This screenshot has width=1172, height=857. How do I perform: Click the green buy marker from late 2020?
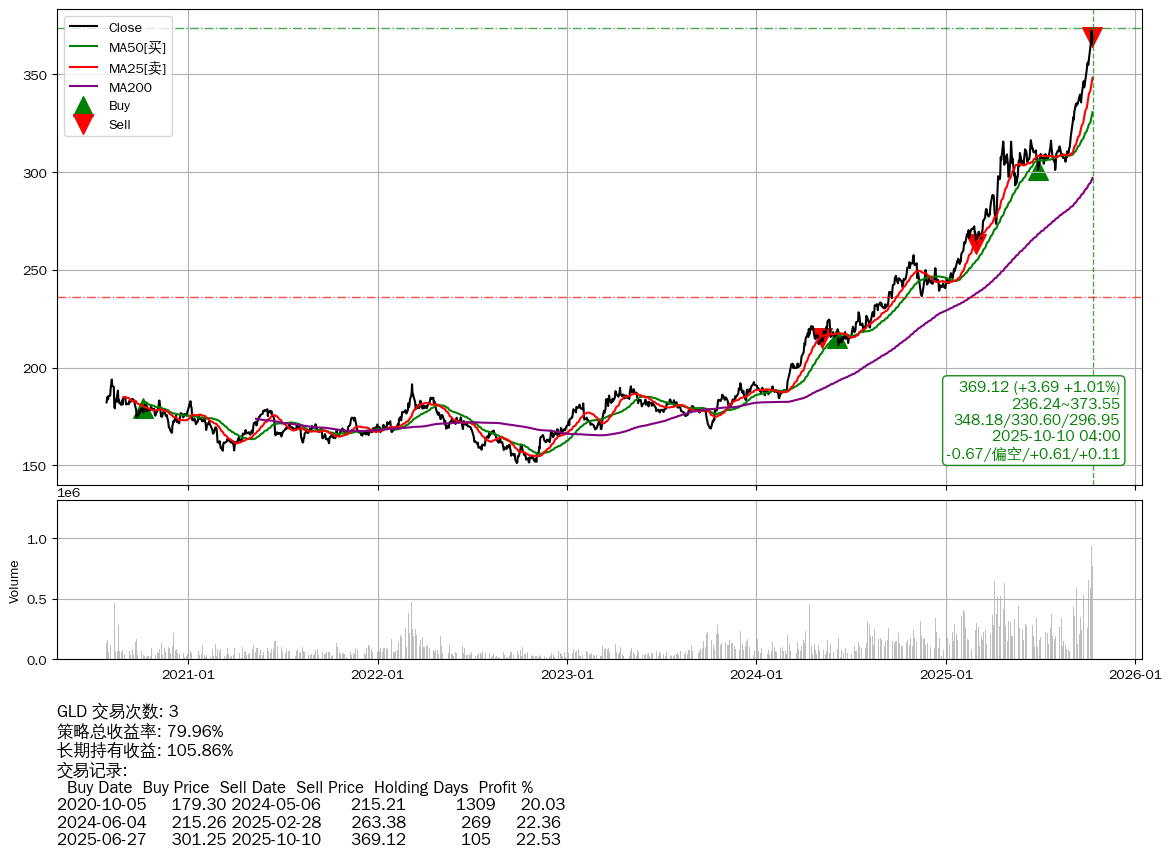tap(143, 408)
